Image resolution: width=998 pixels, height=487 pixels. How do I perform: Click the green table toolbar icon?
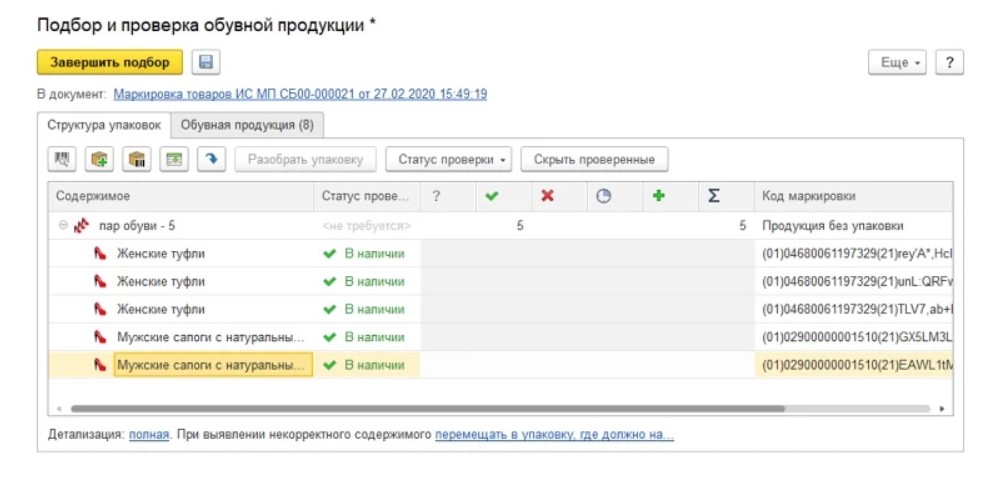coord(174,159)
